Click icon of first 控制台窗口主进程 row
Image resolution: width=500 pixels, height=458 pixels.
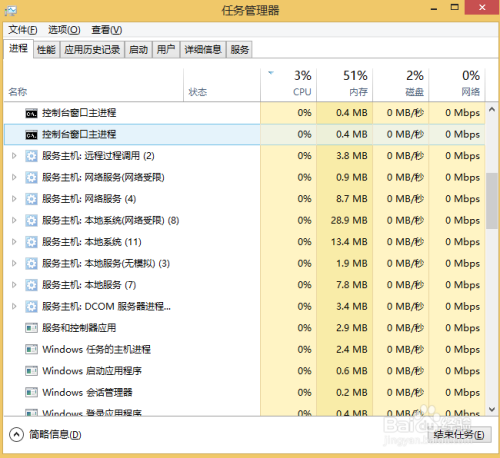coord(31,113)
